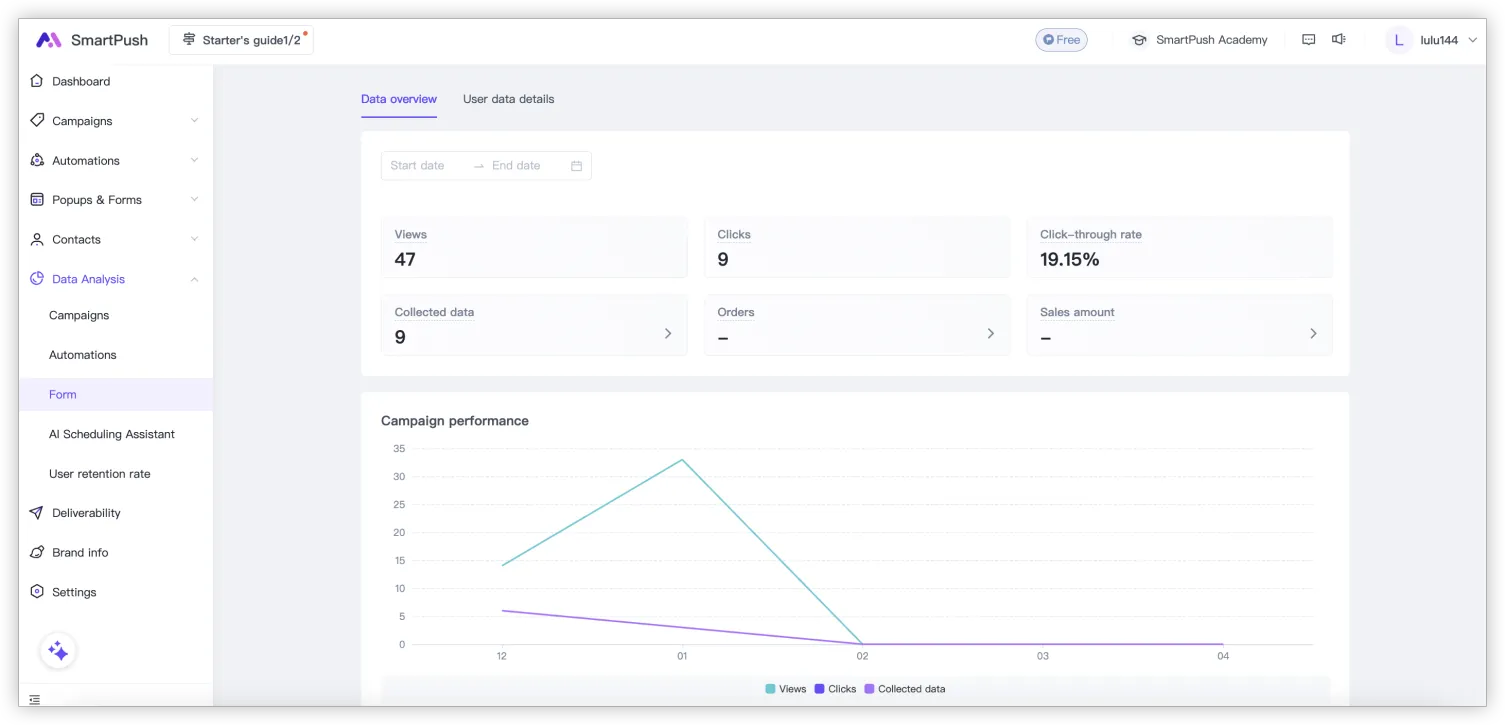Expand the Campaigns sidebar menu chevron
The height and width of the screenshot is (725, 1505).
click(x=194, y=121)
